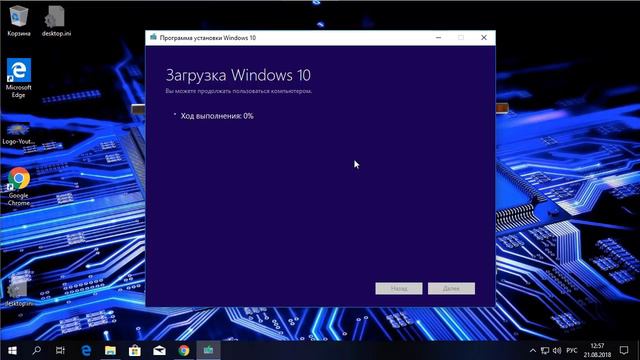Screen dimensions: 640x360
Task: Click the setup program title bar icon
Action: coord(153,38)
